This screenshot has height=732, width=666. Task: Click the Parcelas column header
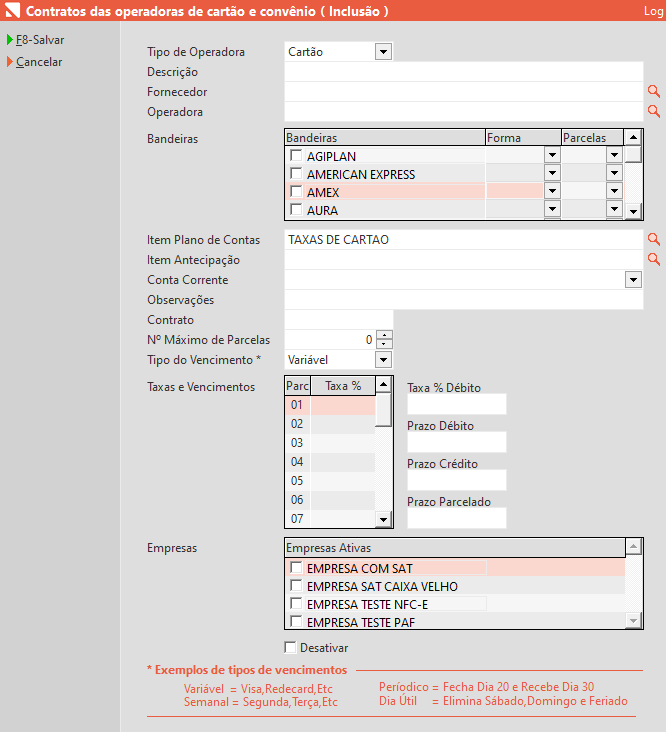point(592,138)
